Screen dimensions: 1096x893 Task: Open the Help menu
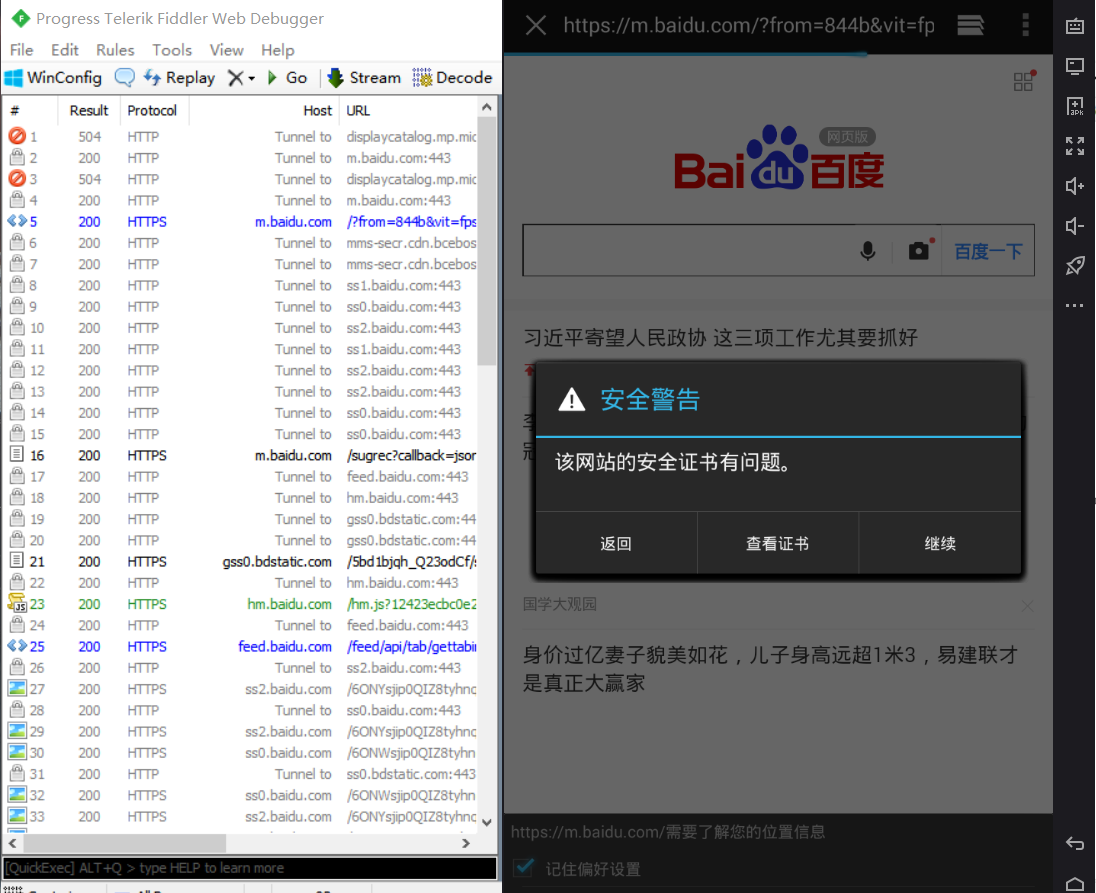(x=277, y=50)
